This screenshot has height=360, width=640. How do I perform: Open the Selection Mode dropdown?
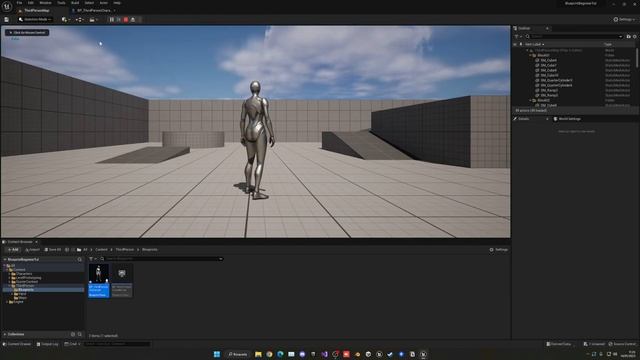click(x=35, y=20)
